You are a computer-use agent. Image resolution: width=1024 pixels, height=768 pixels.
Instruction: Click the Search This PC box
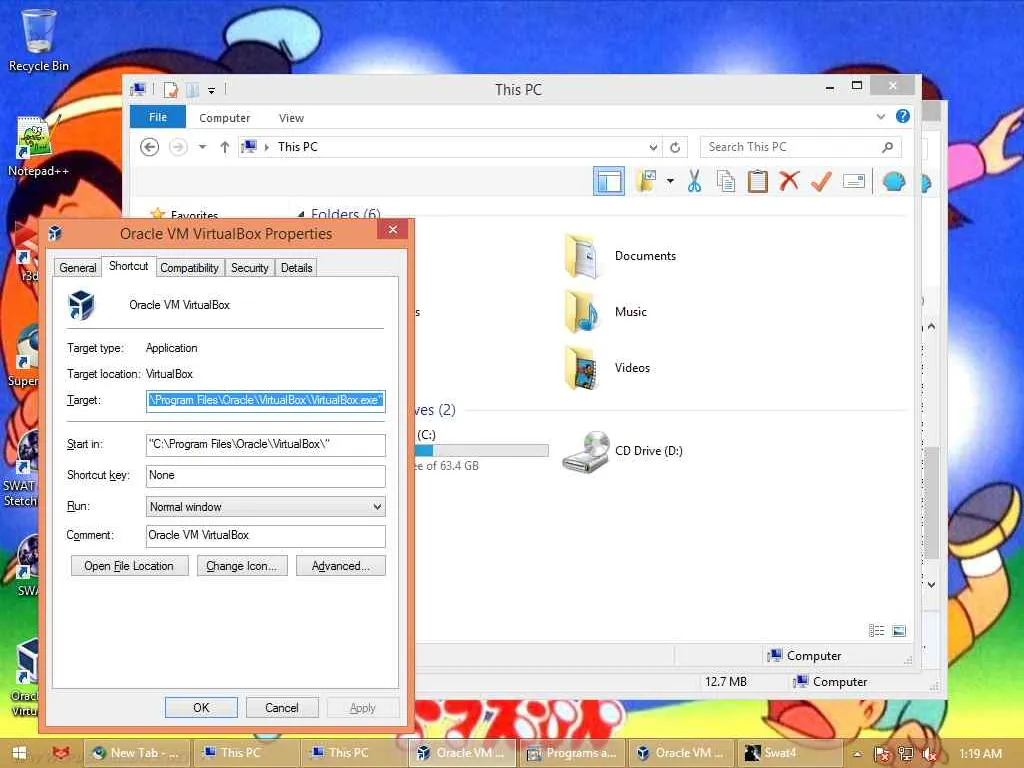[x=801, y=147]
